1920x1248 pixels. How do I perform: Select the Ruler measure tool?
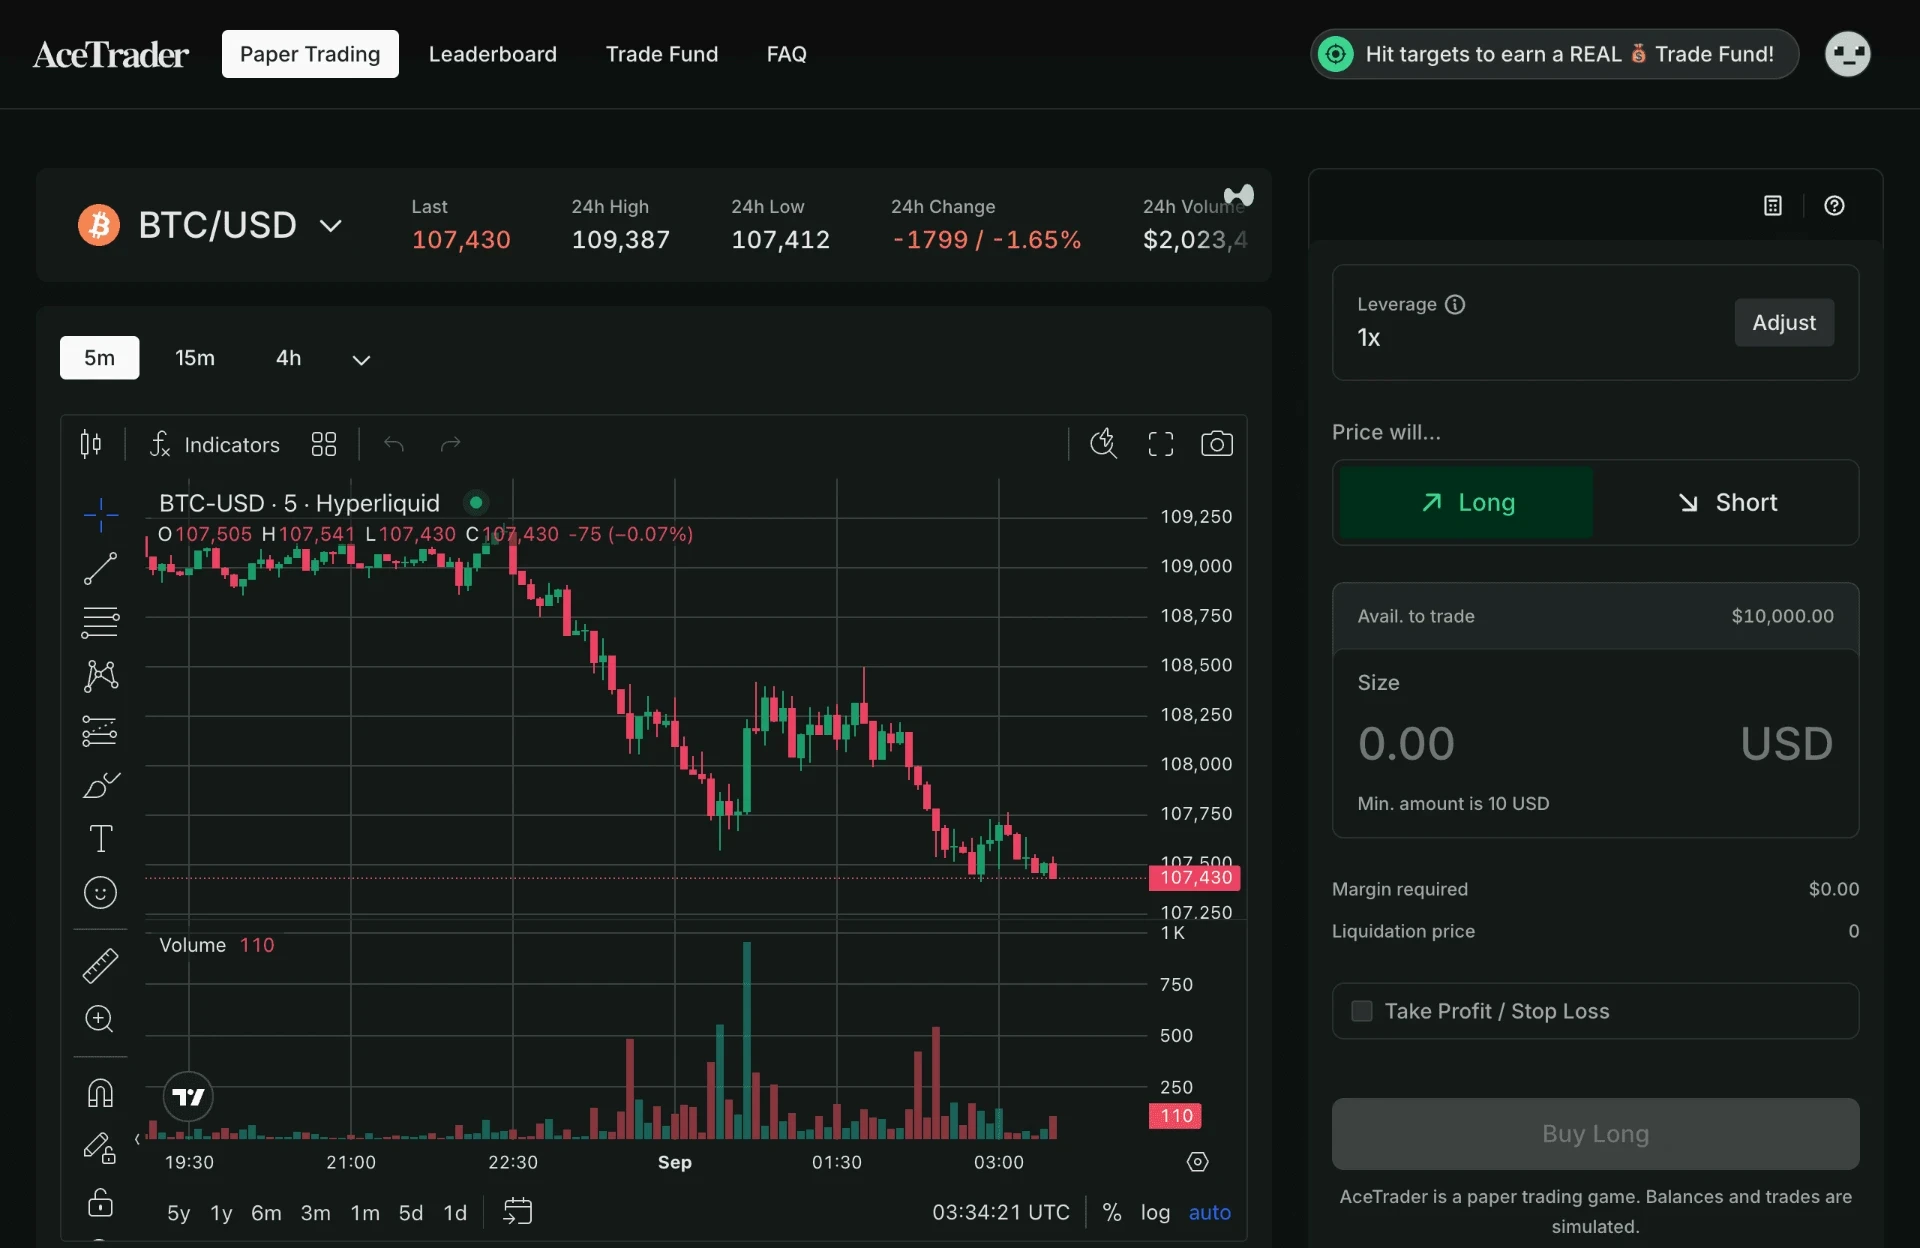pos(99,966)
